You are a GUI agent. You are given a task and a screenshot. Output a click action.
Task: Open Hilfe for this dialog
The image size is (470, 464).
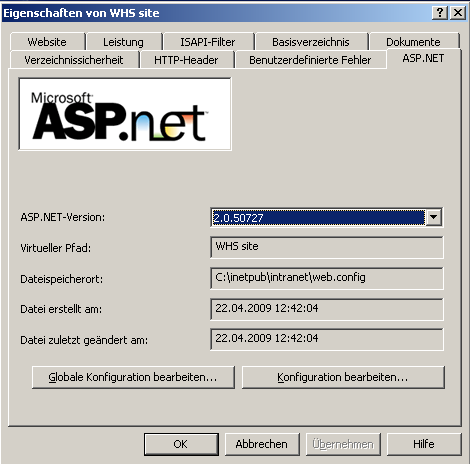(424, 444)
